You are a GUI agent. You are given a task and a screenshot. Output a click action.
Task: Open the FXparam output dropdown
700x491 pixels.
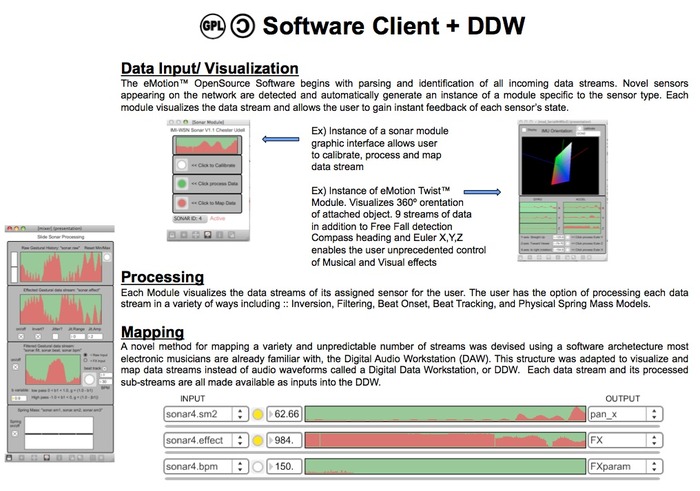click(x=625, y=467)
